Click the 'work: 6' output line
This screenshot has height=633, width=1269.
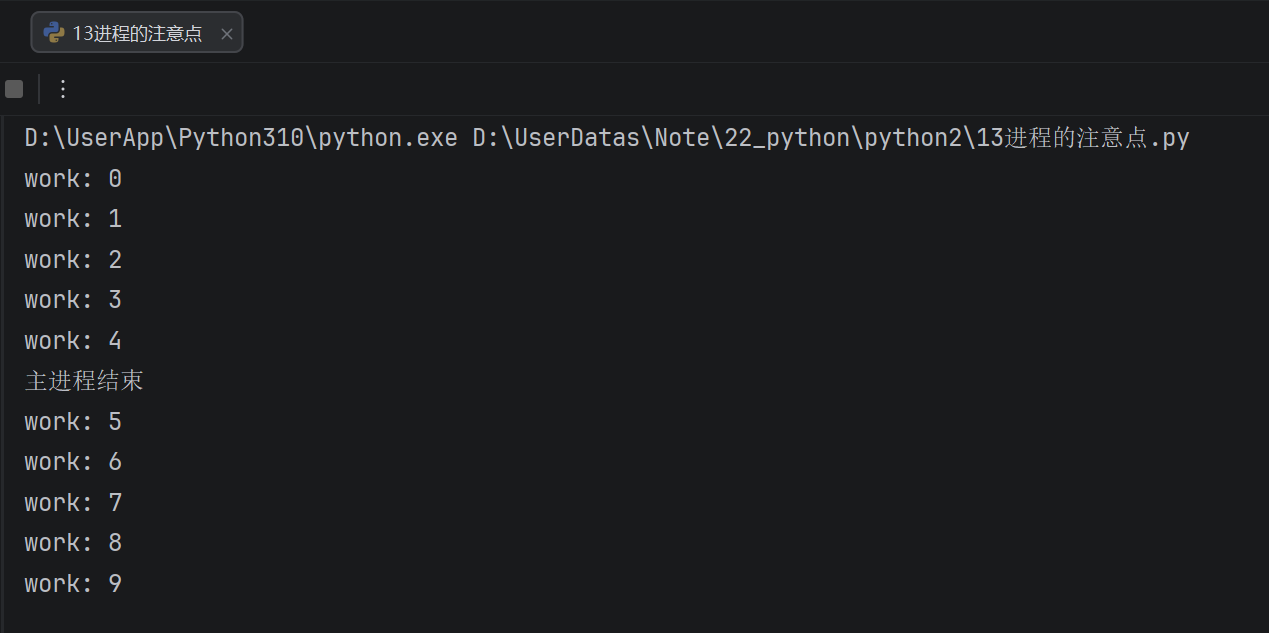[x=73, y=462]
